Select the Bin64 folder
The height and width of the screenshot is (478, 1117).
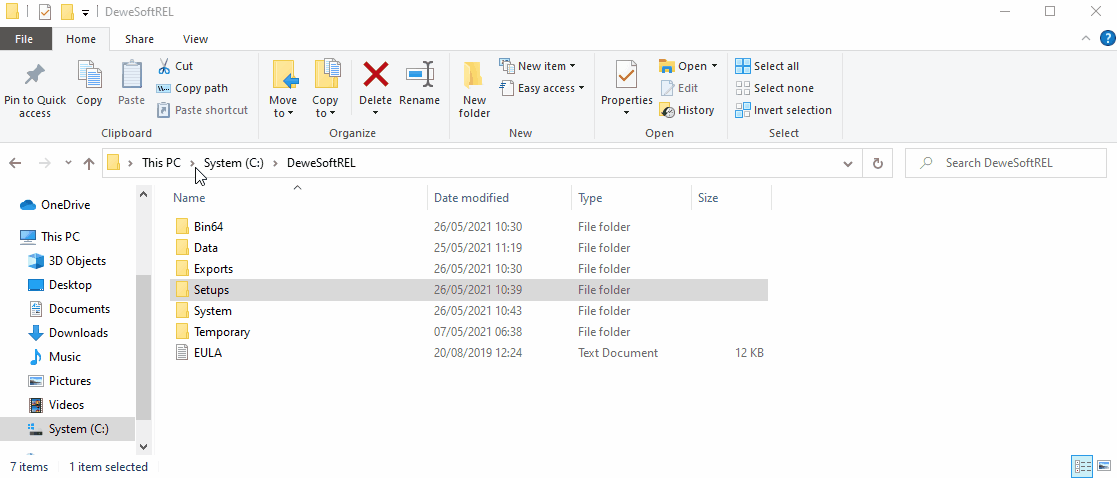[x=469, y=227]
